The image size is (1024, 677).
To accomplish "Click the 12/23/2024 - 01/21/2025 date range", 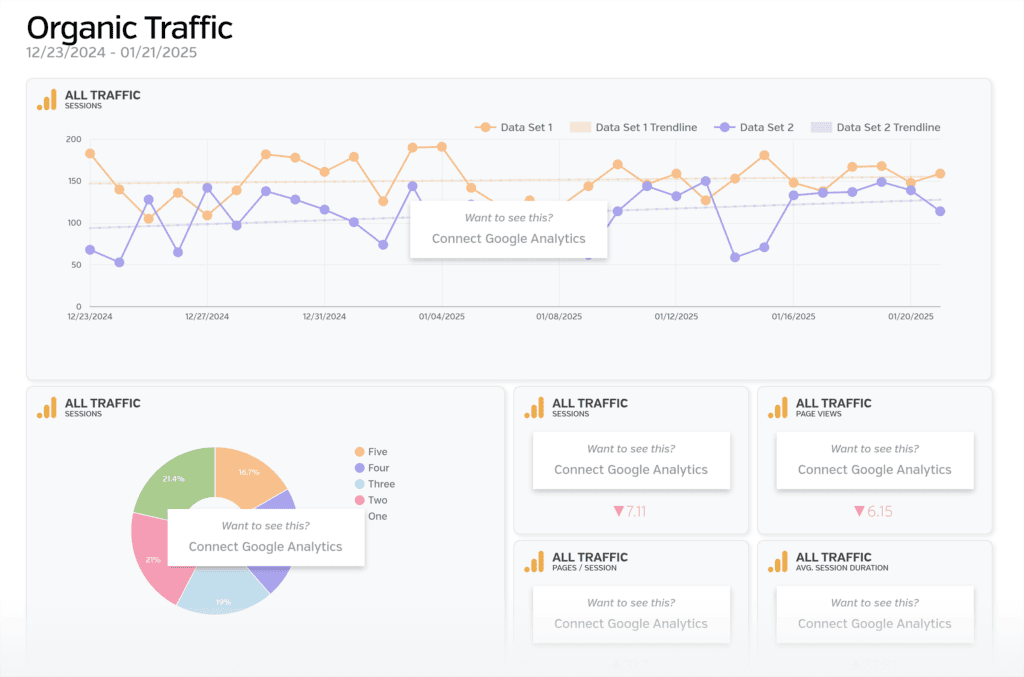I will 112,52.
